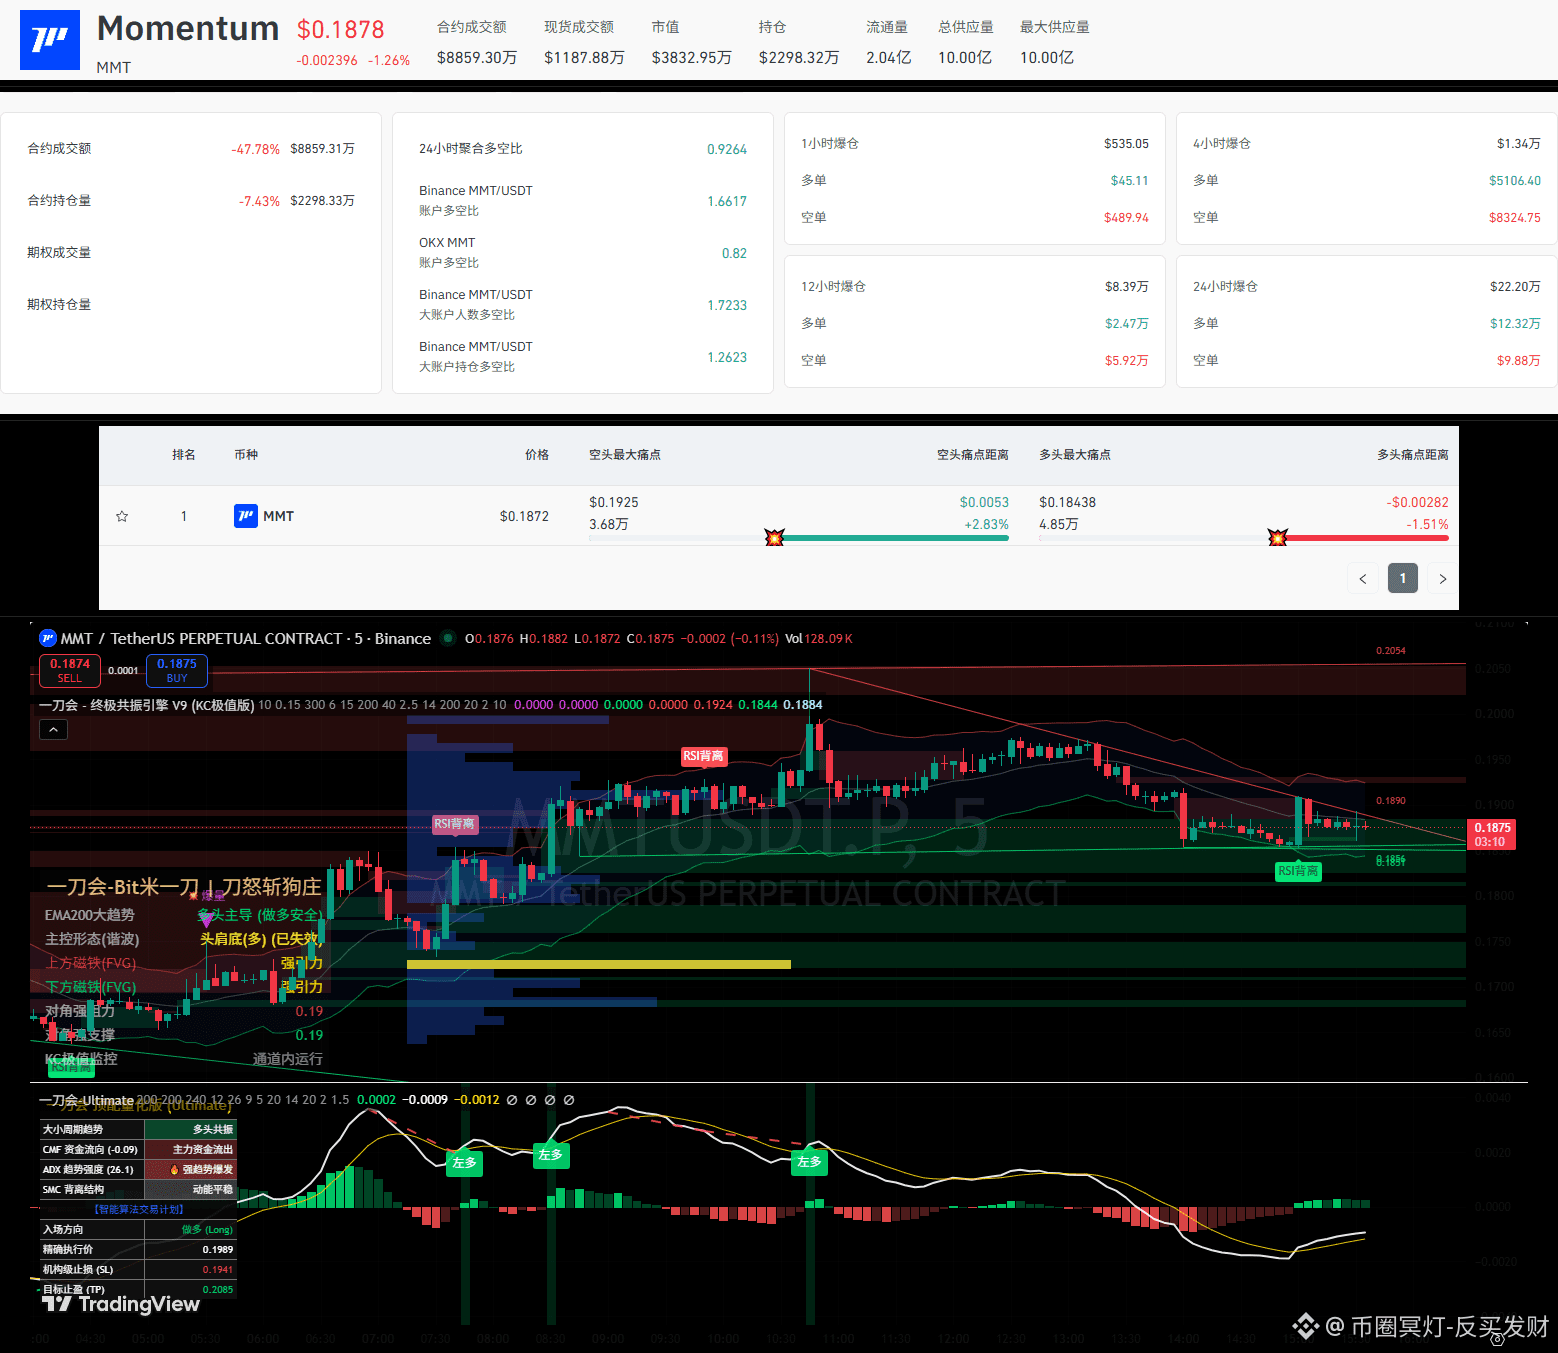
Task: Click the Binance 大账户人数多空比 value 1.7233
Action: (x=727, y=305)
